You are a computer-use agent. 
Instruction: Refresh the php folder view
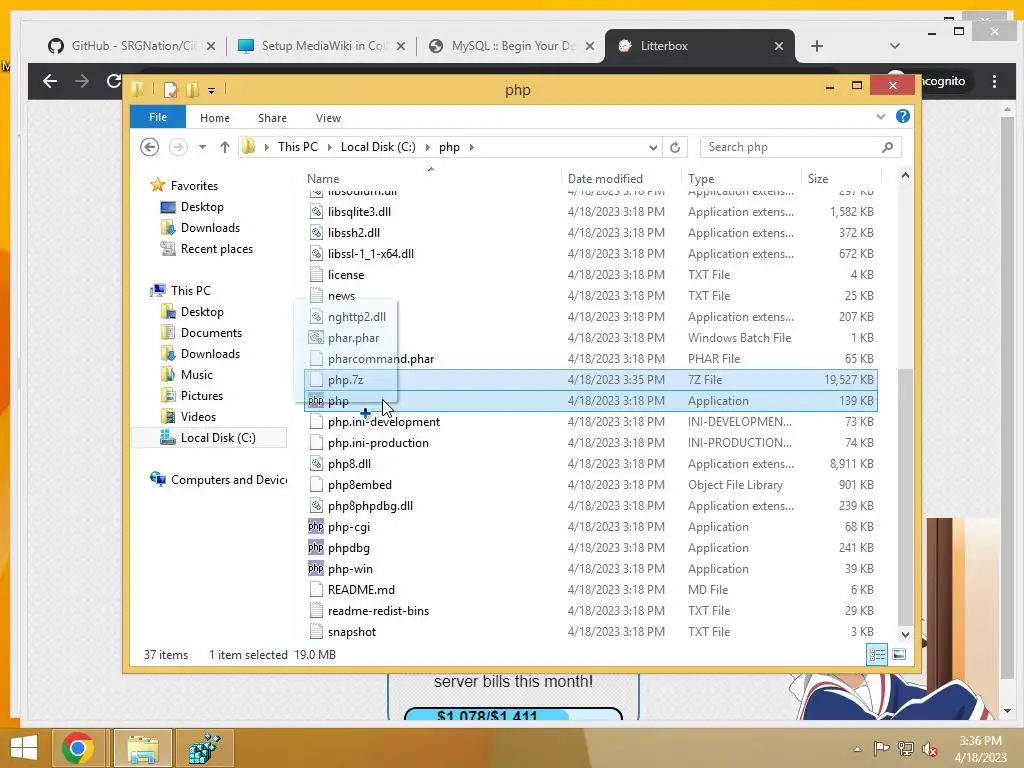675,148
